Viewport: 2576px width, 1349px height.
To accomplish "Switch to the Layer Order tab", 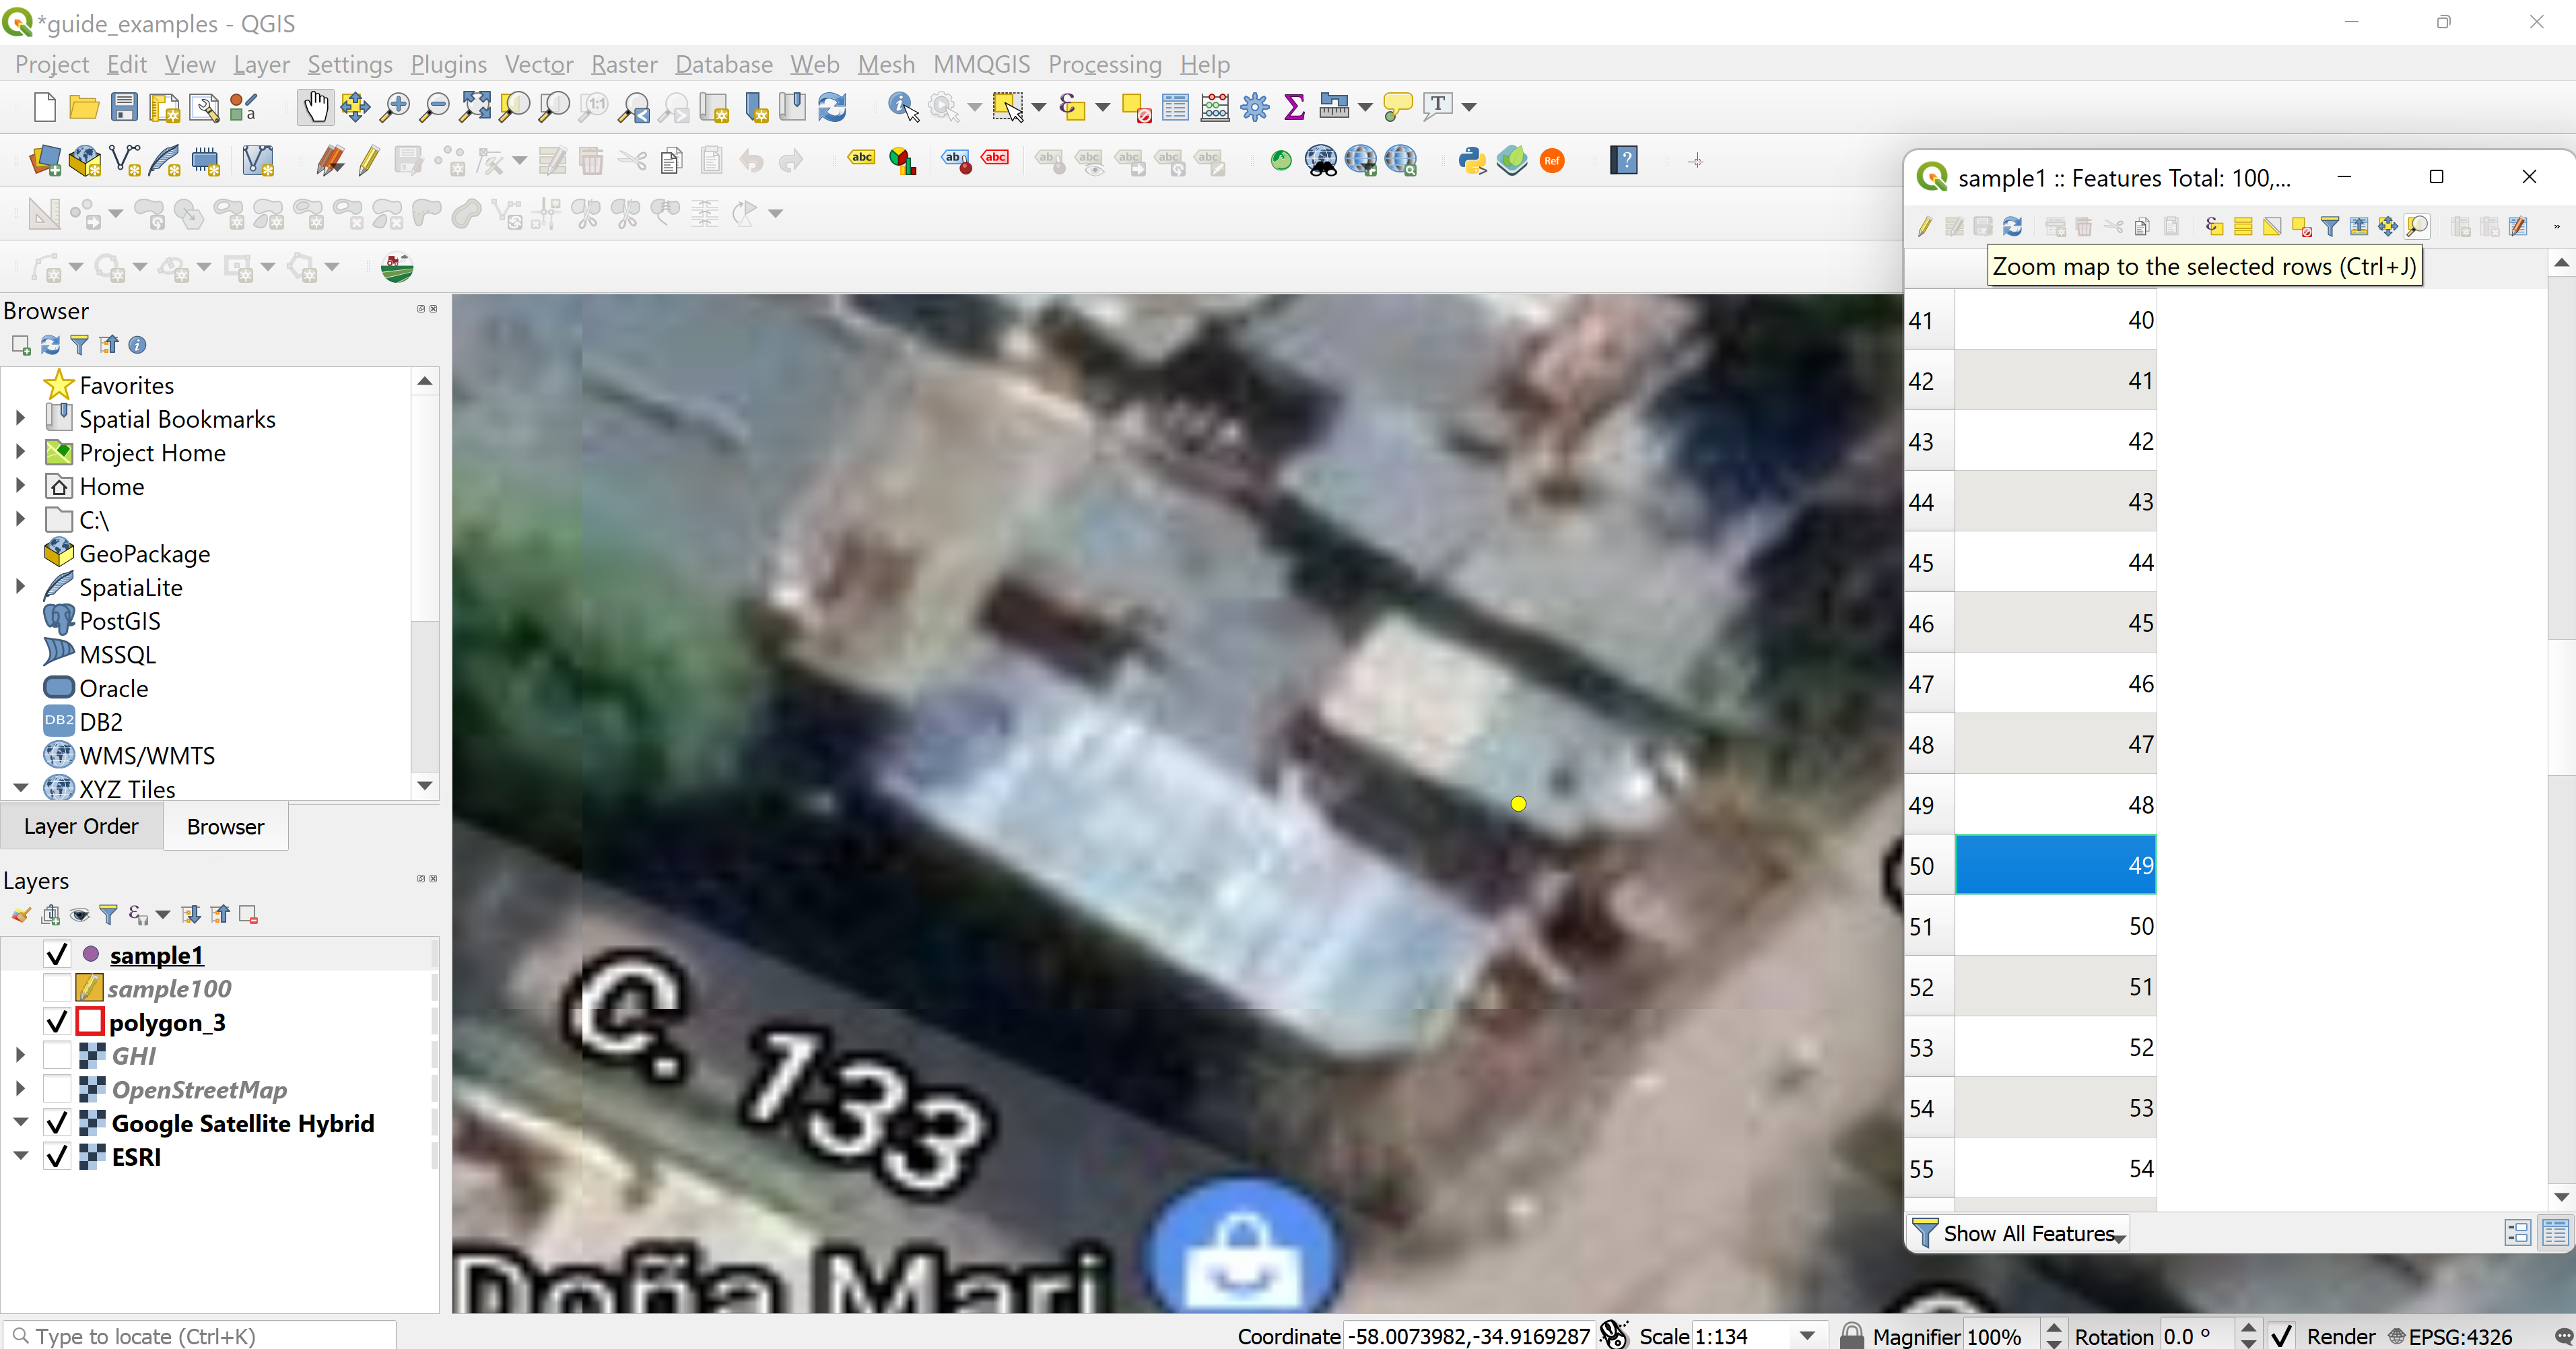I will click(x=81, y=826).
